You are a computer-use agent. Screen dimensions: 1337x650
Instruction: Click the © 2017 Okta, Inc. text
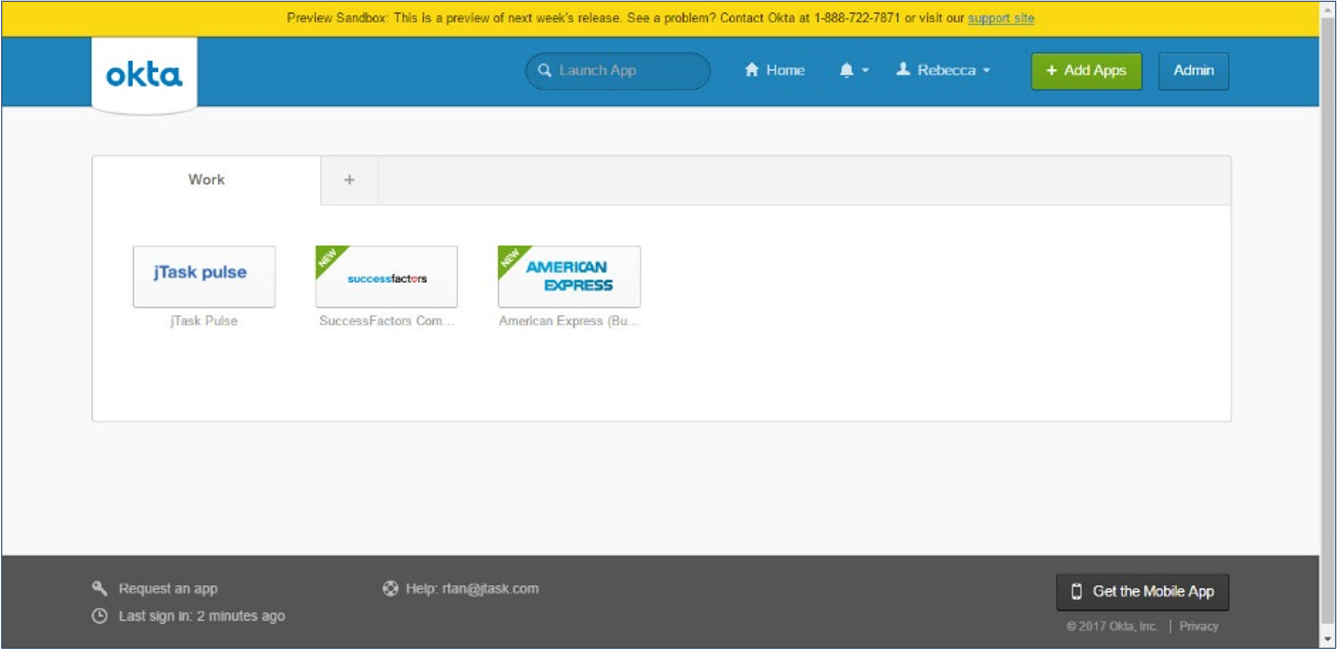click(x=1112, y=627)
